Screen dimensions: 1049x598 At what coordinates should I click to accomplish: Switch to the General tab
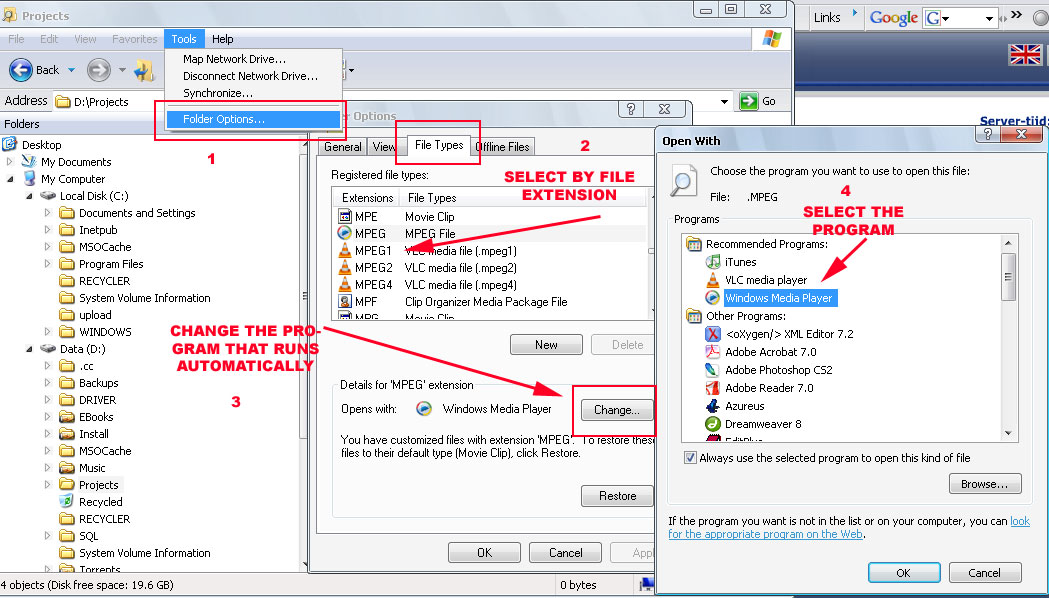click(343, 146)
